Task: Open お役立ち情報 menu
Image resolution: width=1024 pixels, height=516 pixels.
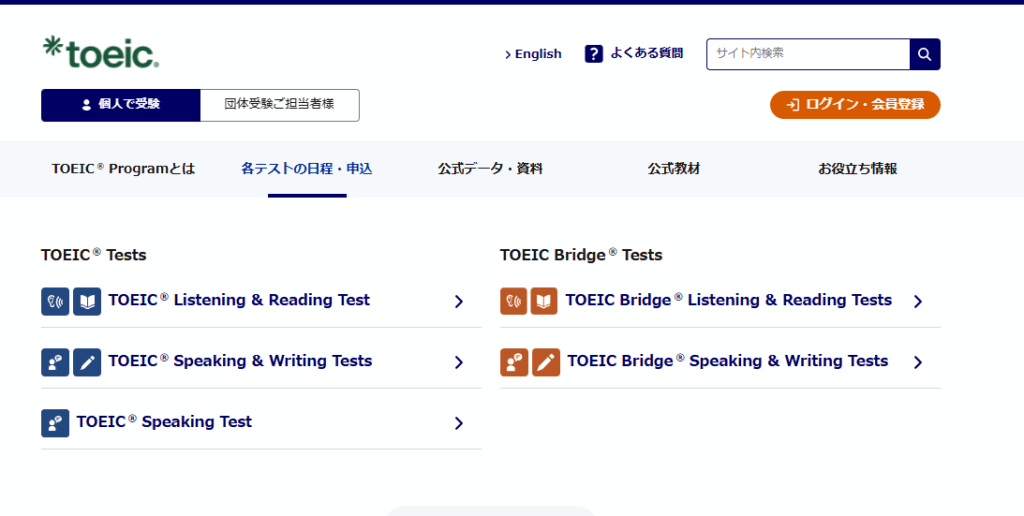Action: (857, 169)
